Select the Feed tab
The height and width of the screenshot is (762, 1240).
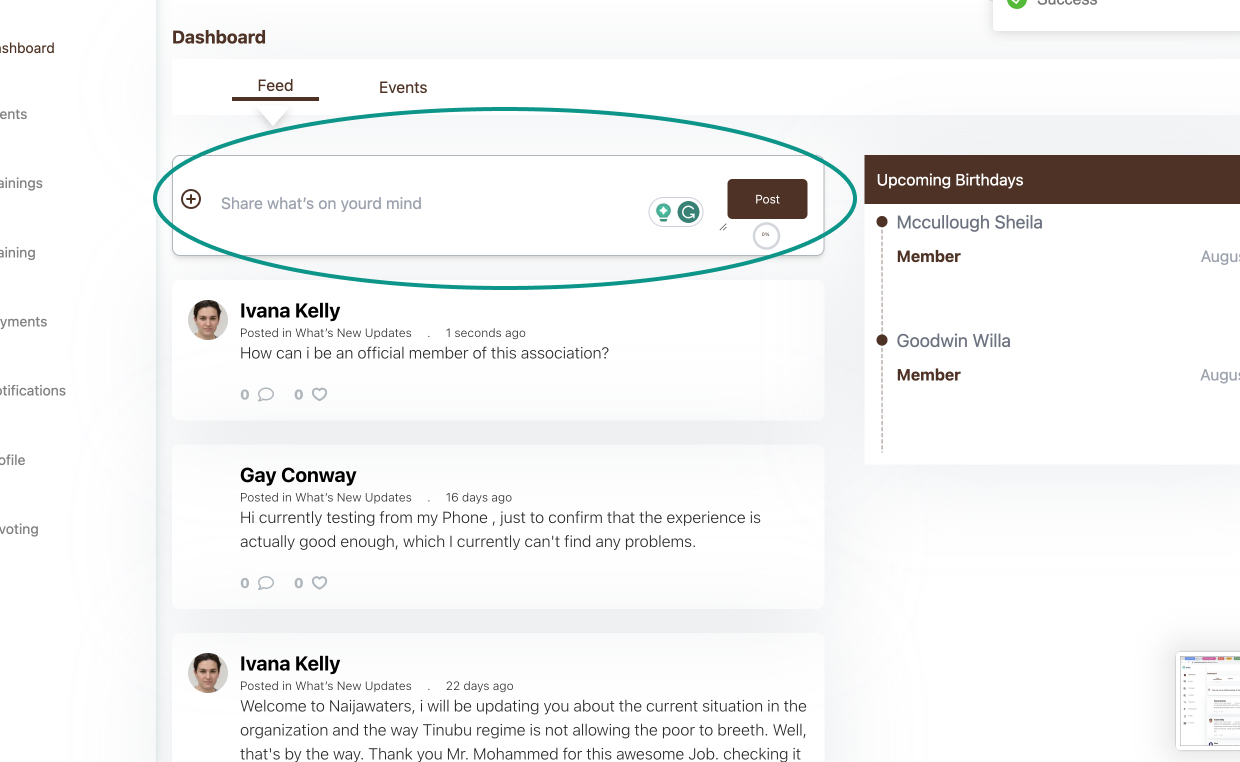(275, 86)
